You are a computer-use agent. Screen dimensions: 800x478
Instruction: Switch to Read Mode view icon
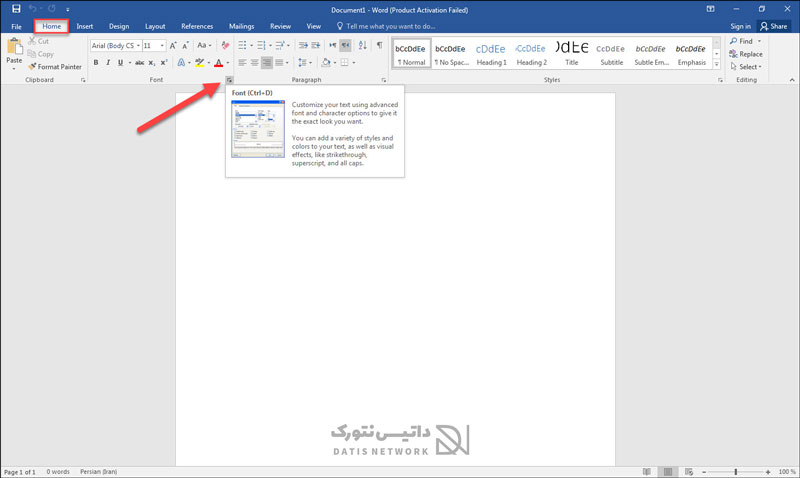[647, 472]
